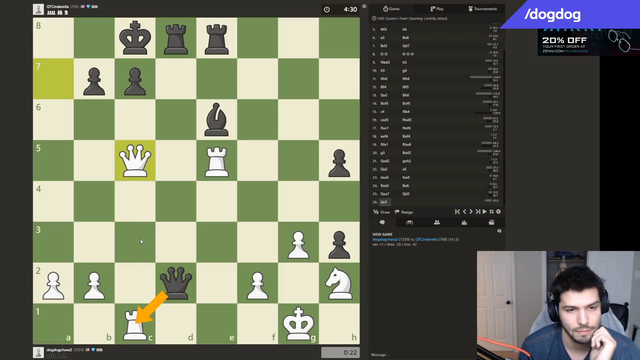Click the highlighted a7 square
640x360 pixels.
(x=53, y=79)
